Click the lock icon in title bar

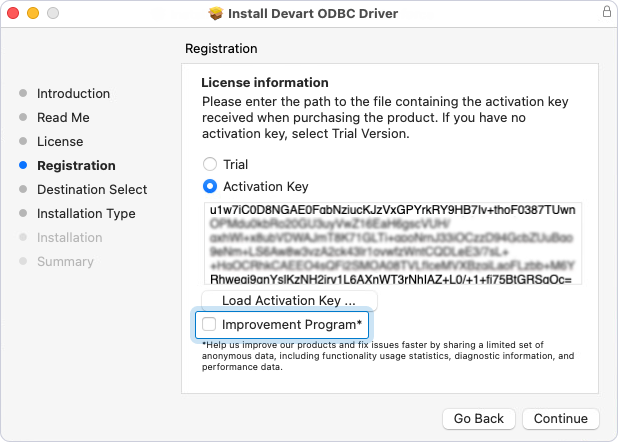607,11
